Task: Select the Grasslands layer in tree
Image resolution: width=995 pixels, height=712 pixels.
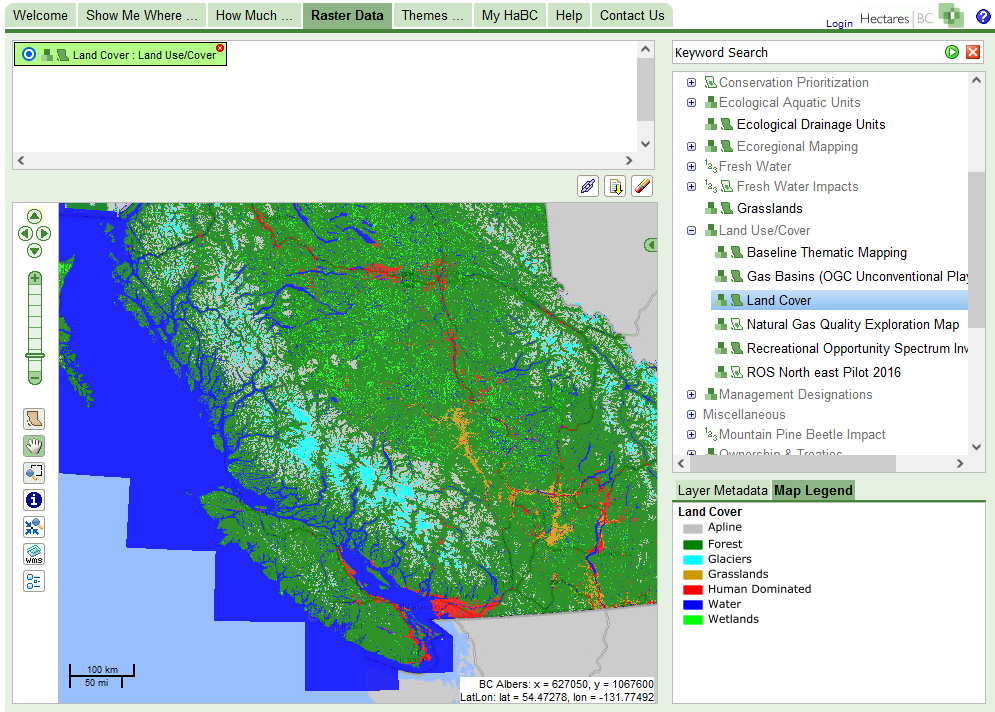Action: 770,208
